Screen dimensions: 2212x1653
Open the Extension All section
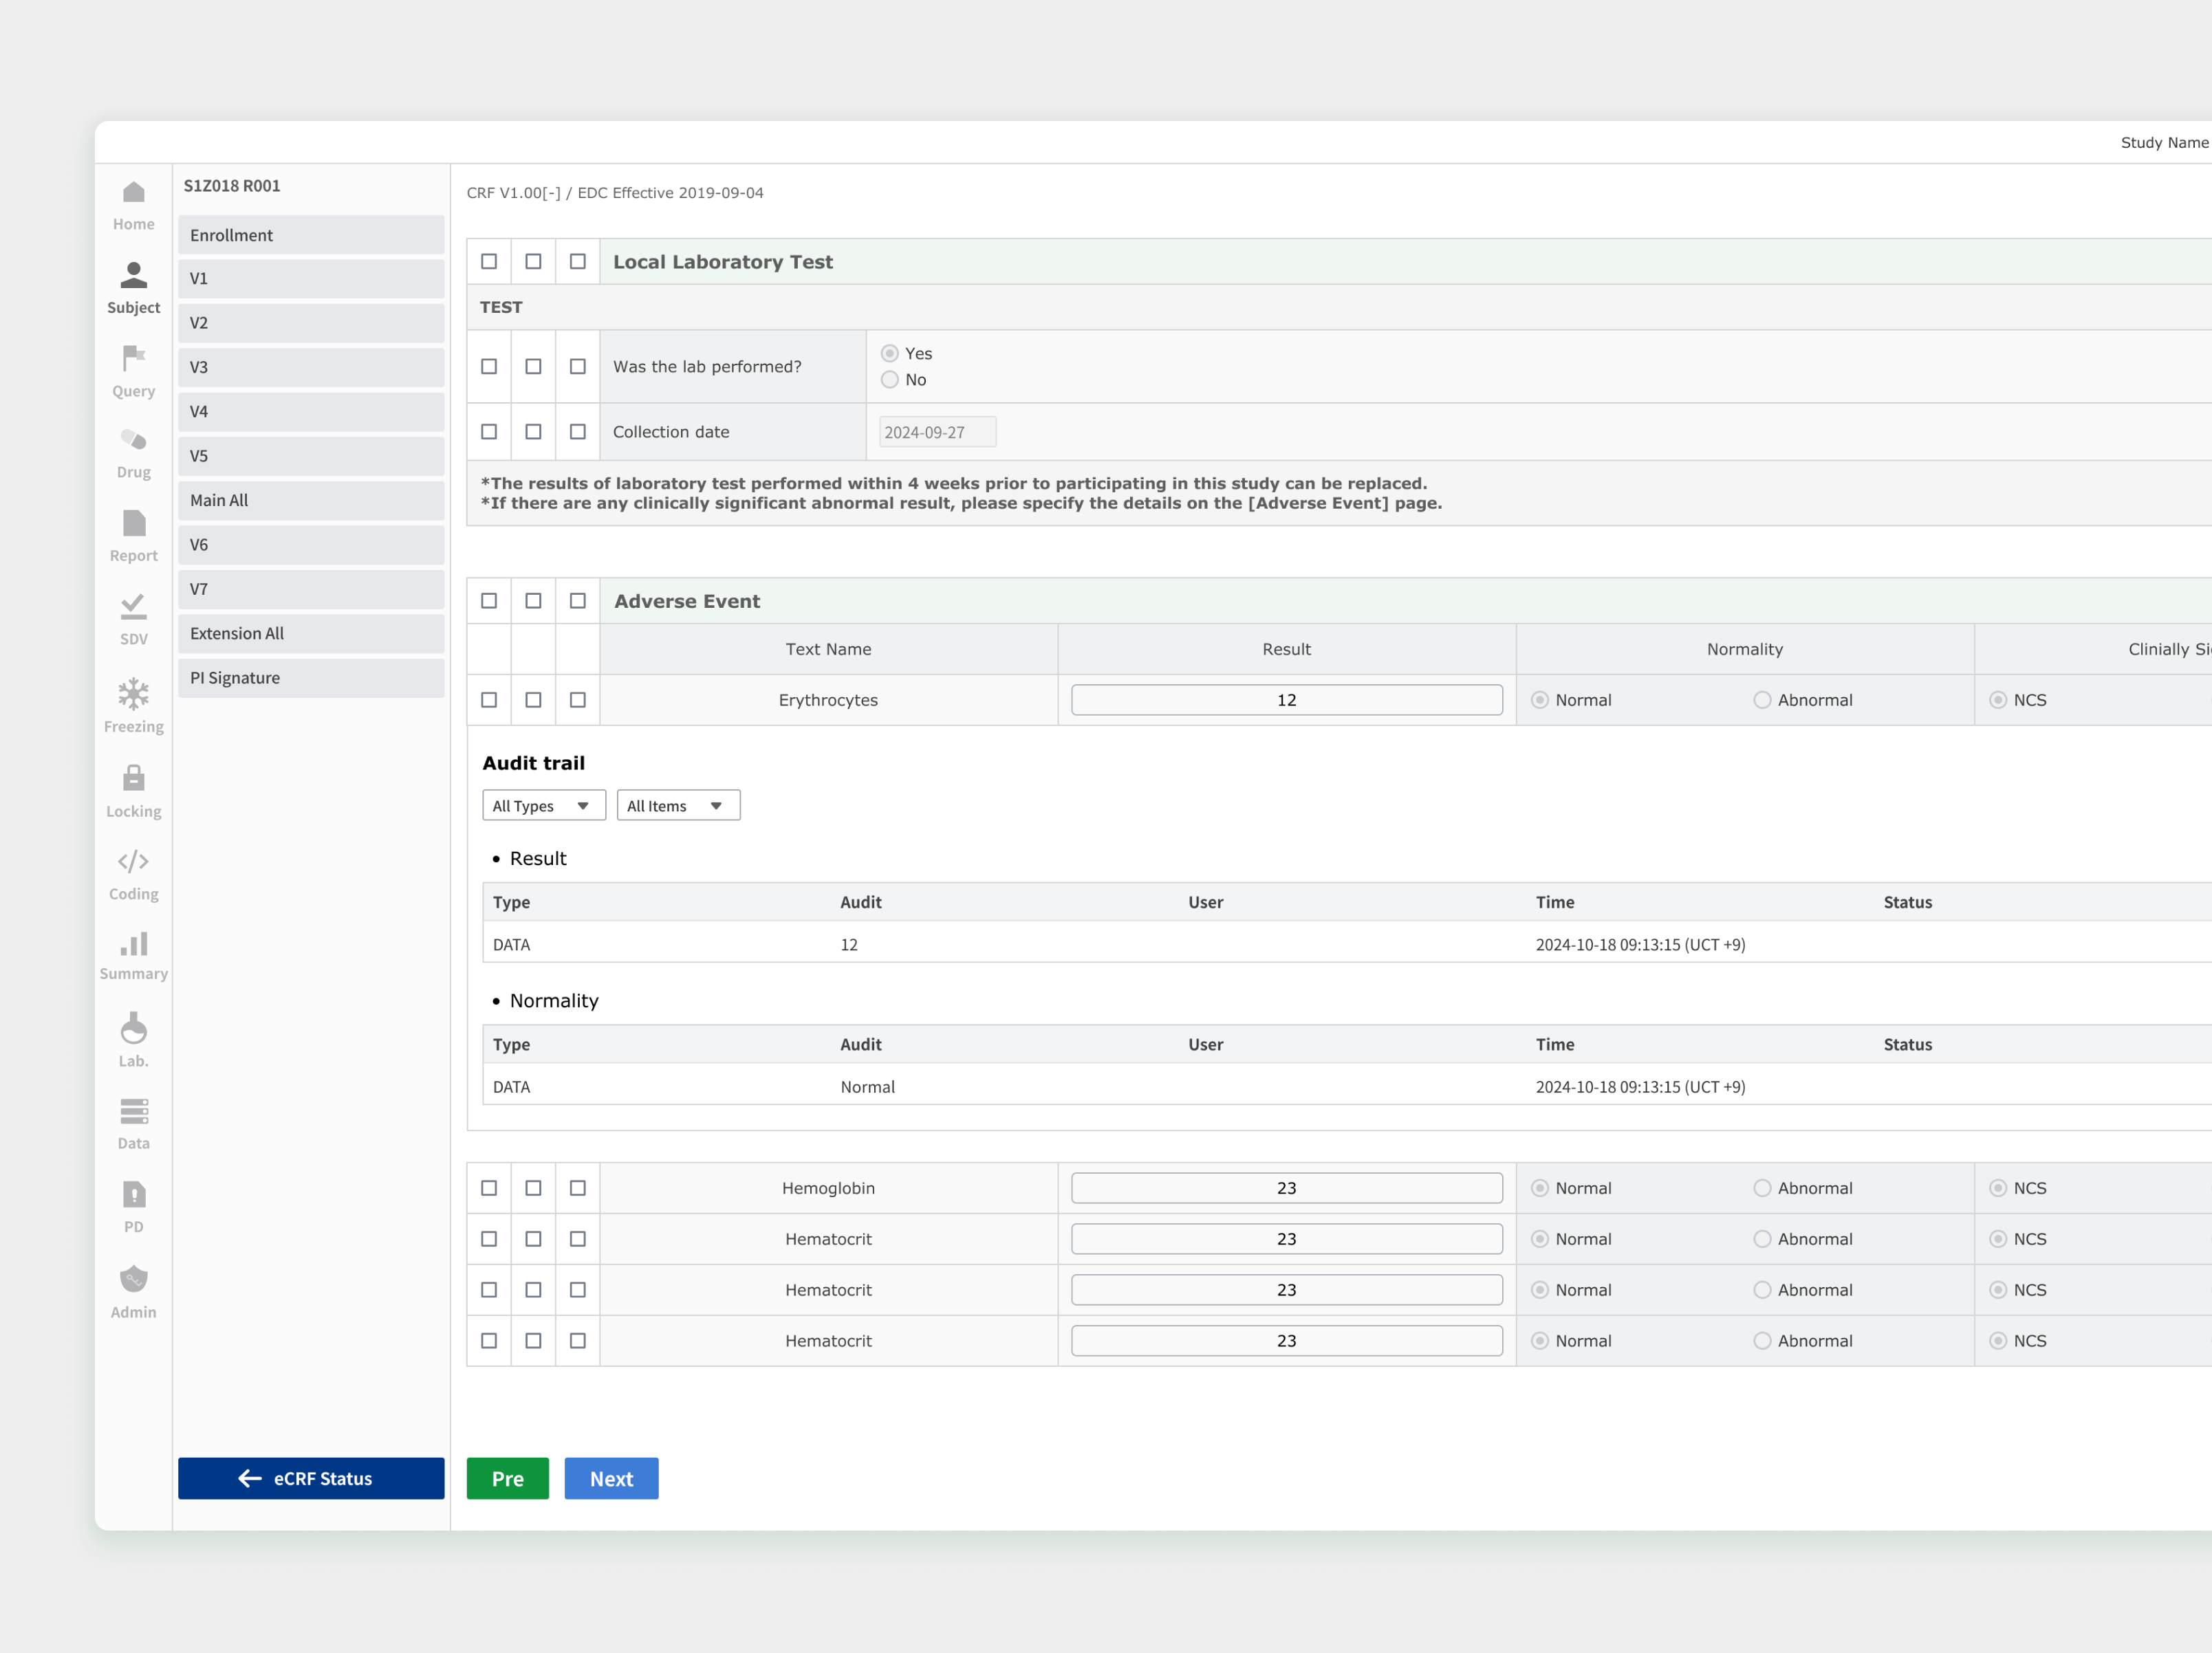tap(311, 634)
